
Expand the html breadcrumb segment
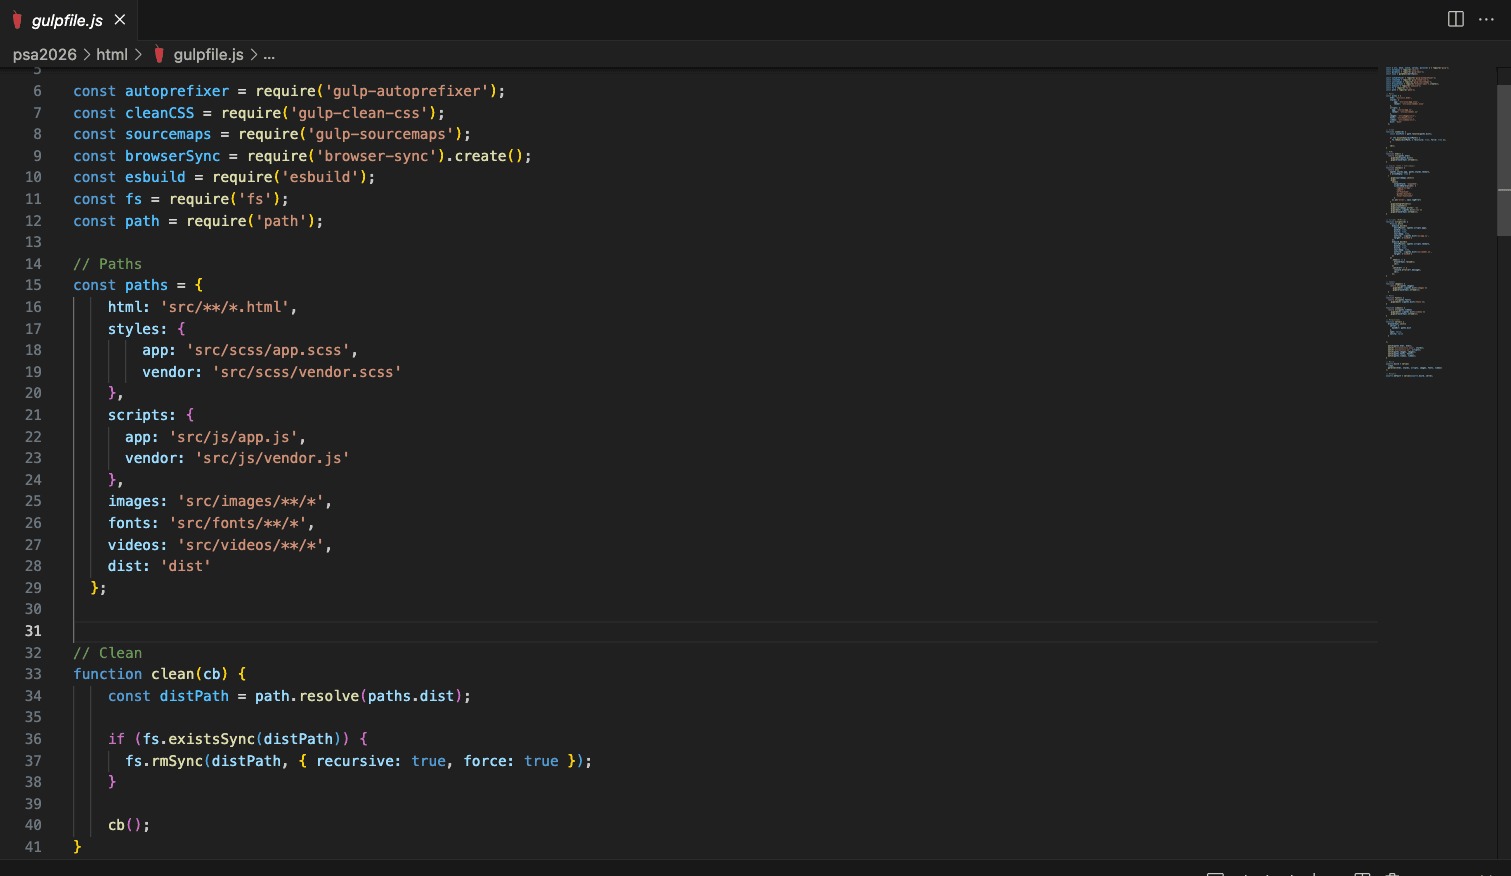pos(112,54)
